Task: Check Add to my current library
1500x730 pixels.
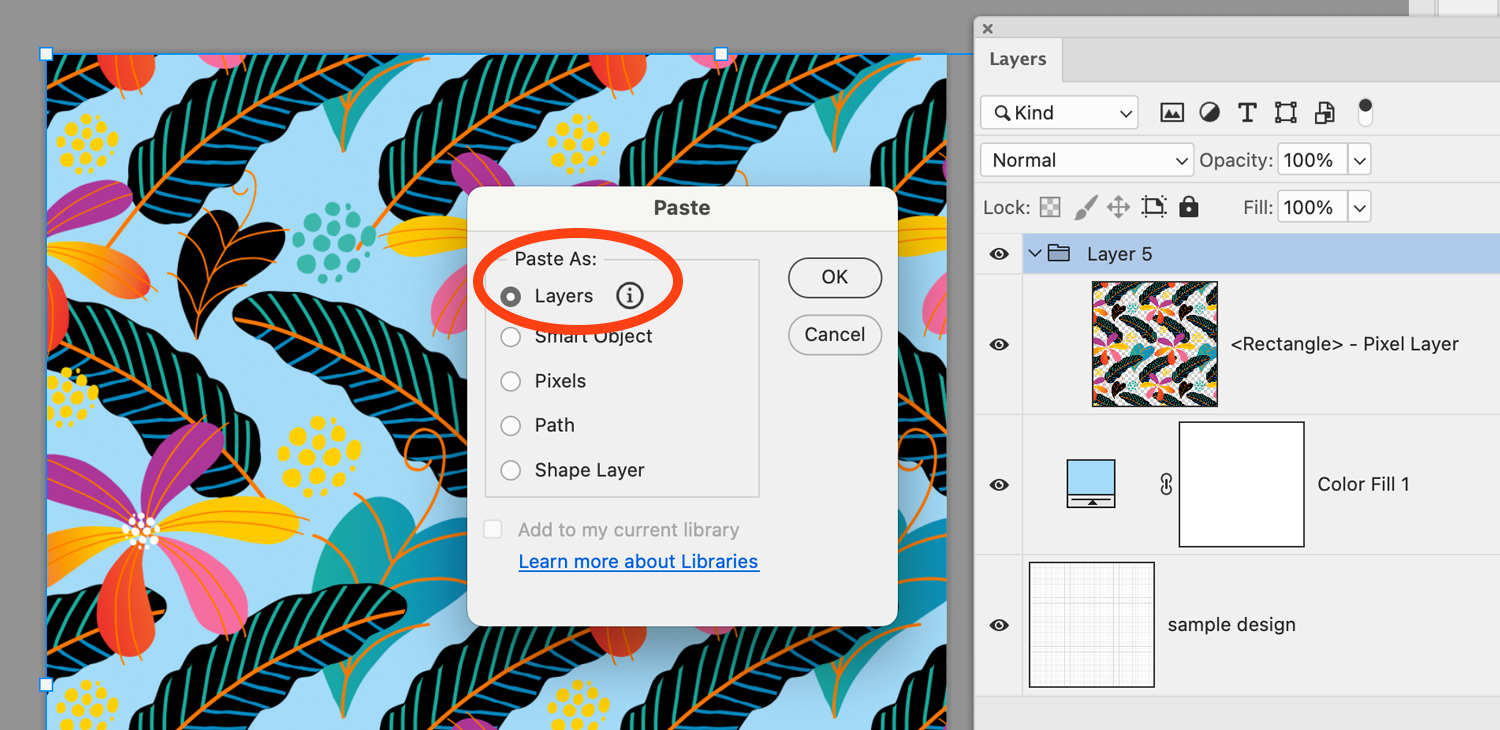Action: [x=492, y=529]
